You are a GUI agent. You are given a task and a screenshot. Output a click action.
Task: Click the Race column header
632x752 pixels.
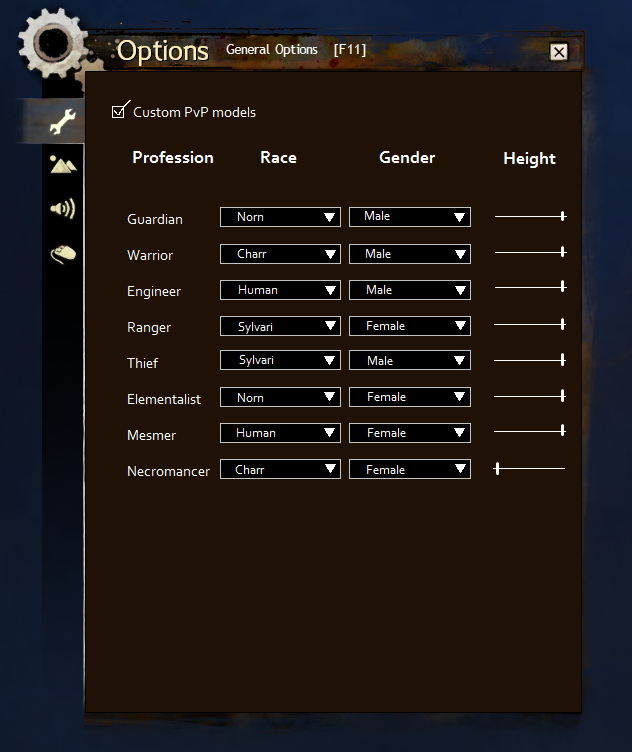(x=278, y=158)
